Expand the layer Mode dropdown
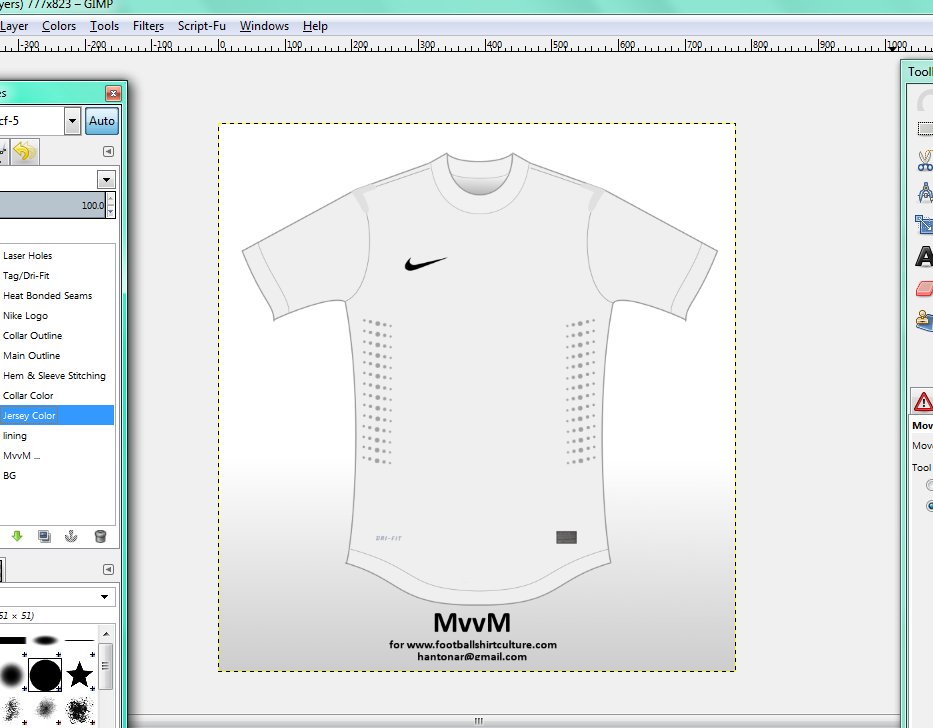 click(x=106, y=179)
